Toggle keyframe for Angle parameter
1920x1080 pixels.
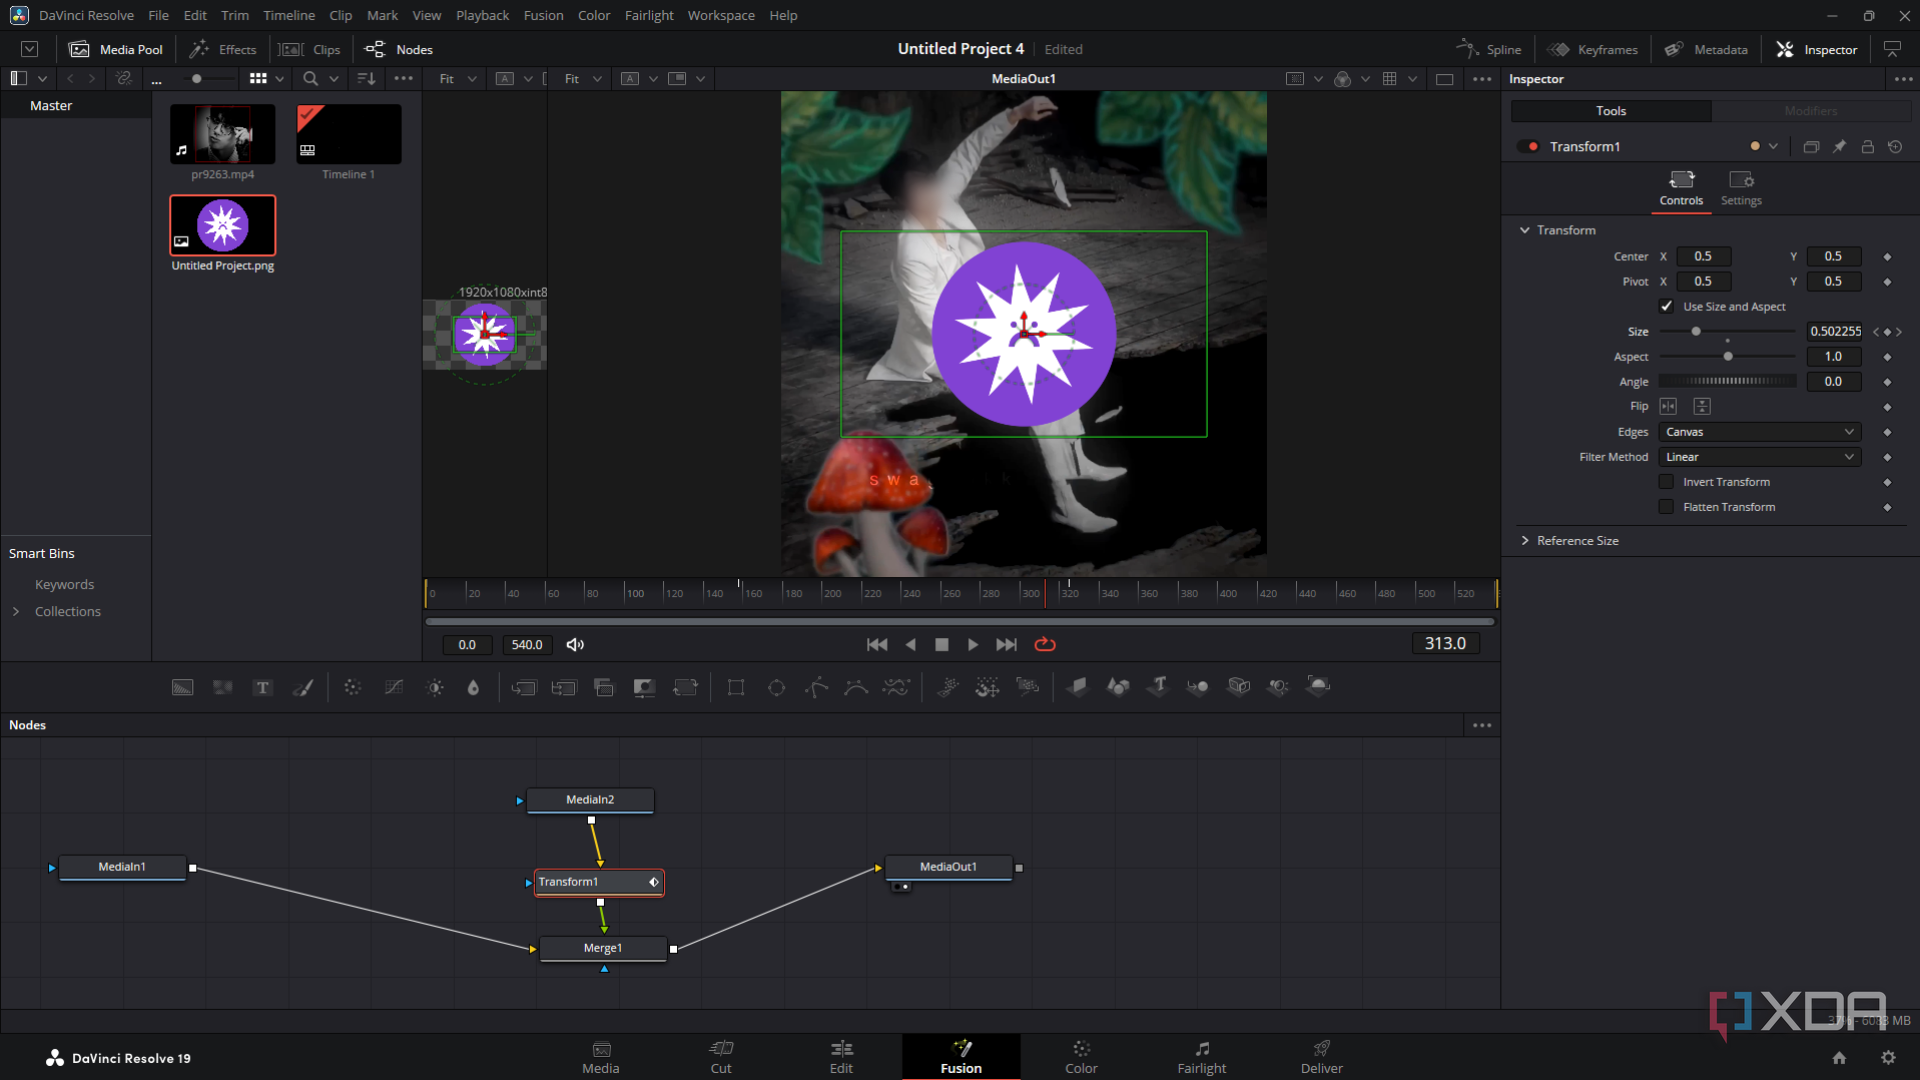(1887, 382)
